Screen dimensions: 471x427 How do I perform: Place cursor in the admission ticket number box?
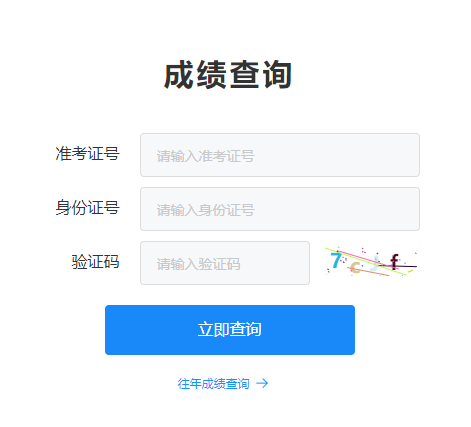pos(280,155)
